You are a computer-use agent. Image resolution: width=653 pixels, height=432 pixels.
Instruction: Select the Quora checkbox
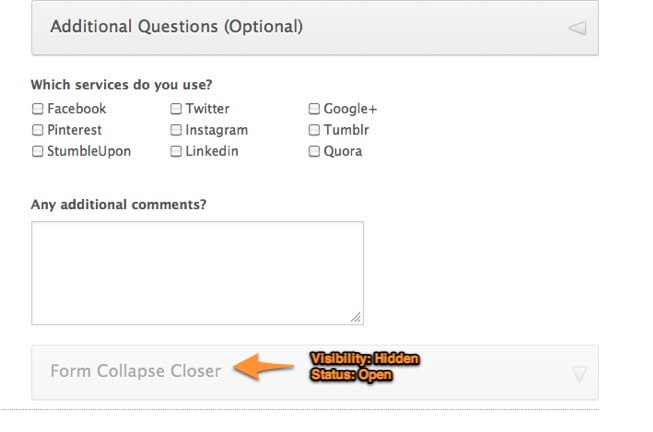314,152
